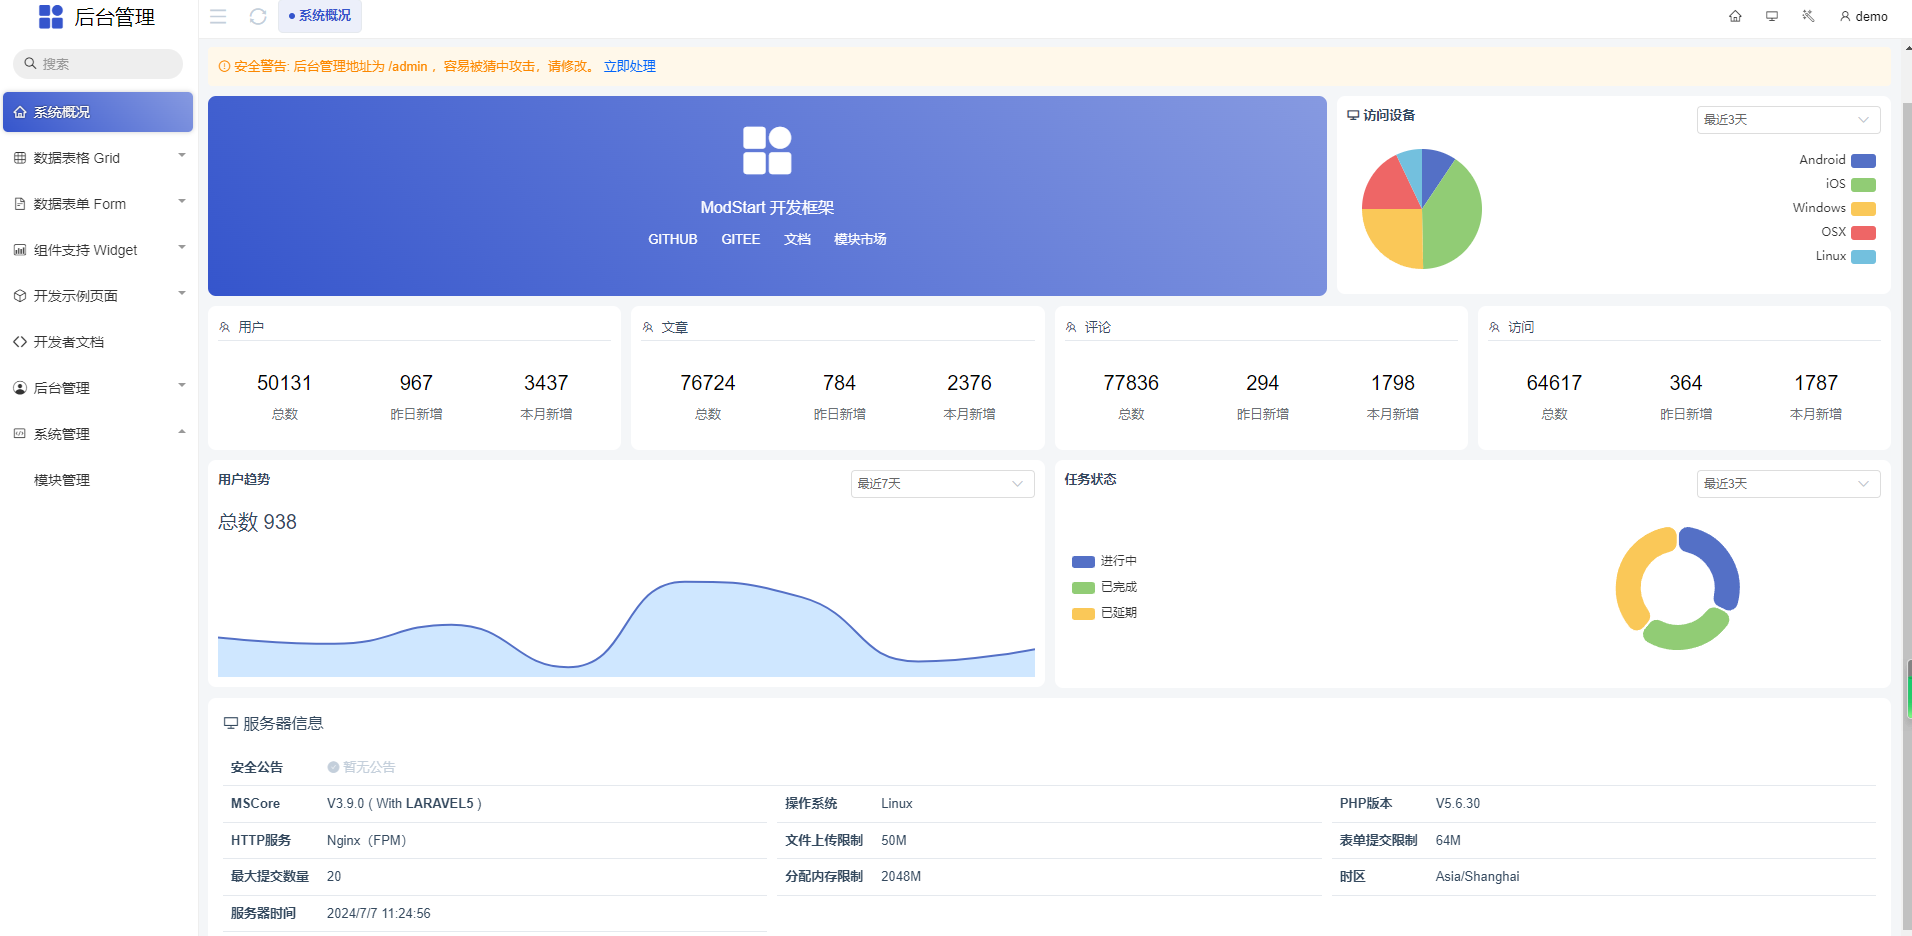
Task: Click the 系统管理 sidebar icon
Action: (x=20, y=434)
